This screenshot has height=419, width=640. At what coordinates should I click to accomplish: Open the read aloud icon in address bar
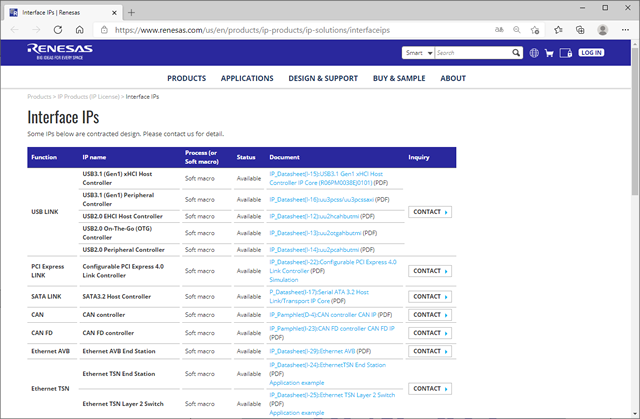click(x=499, y=30)
